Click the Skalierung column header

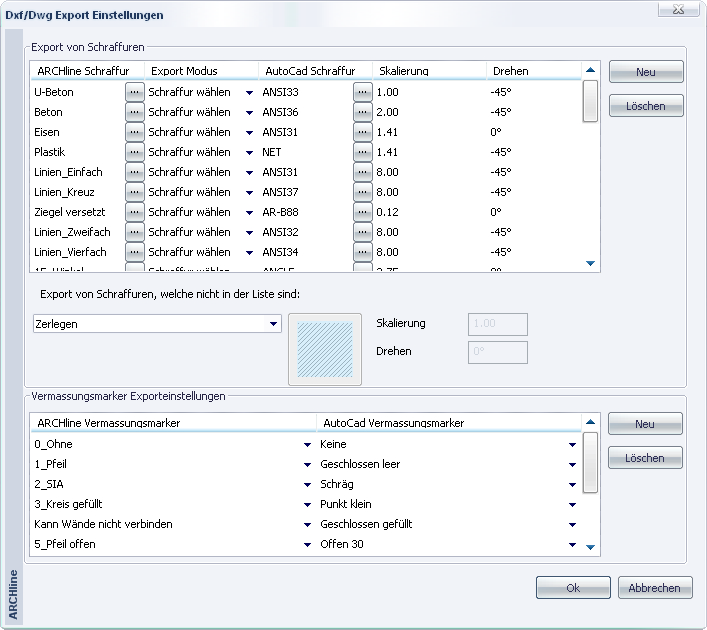tap(430, 71)
